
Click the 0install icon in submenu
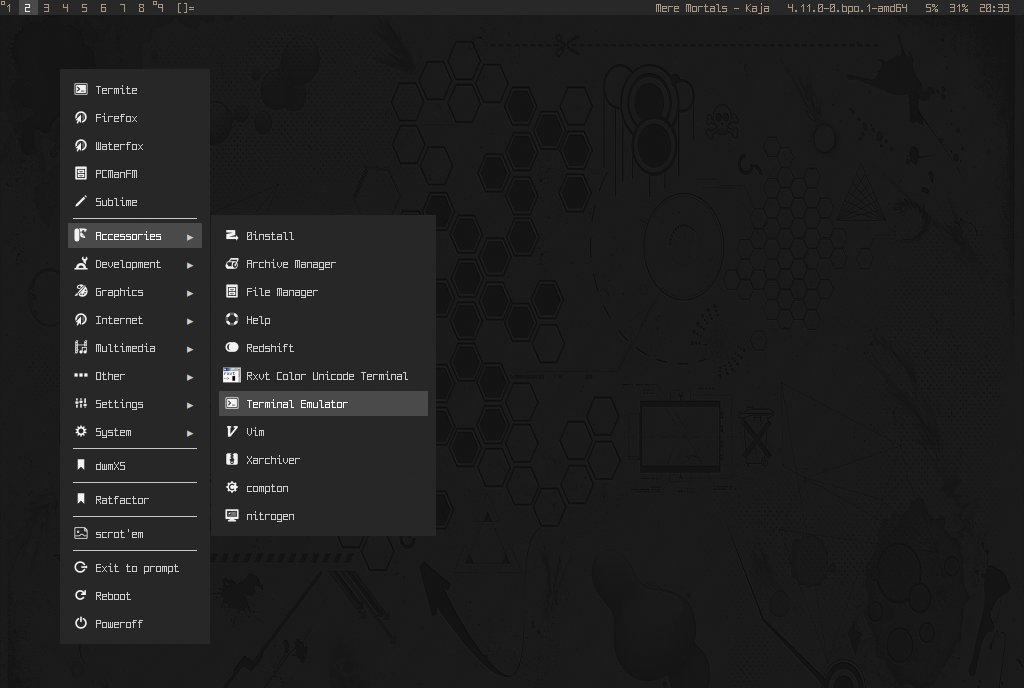232,236
